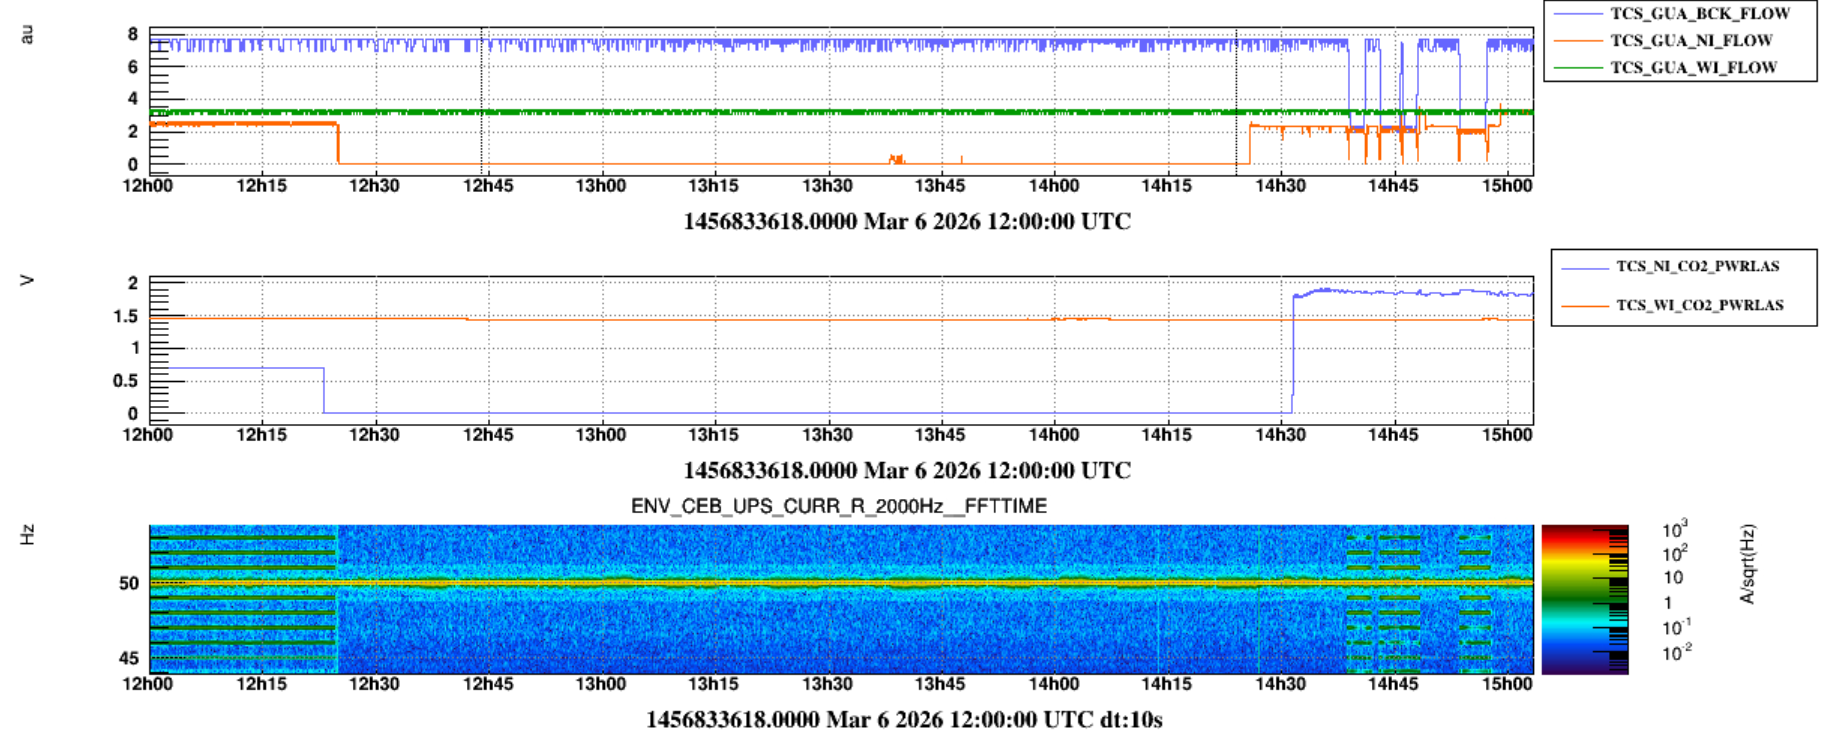1834x733 pixels.
Task: Click the TCS_GUA_WI_FLOW legend label
Action: click(1693, 68)
